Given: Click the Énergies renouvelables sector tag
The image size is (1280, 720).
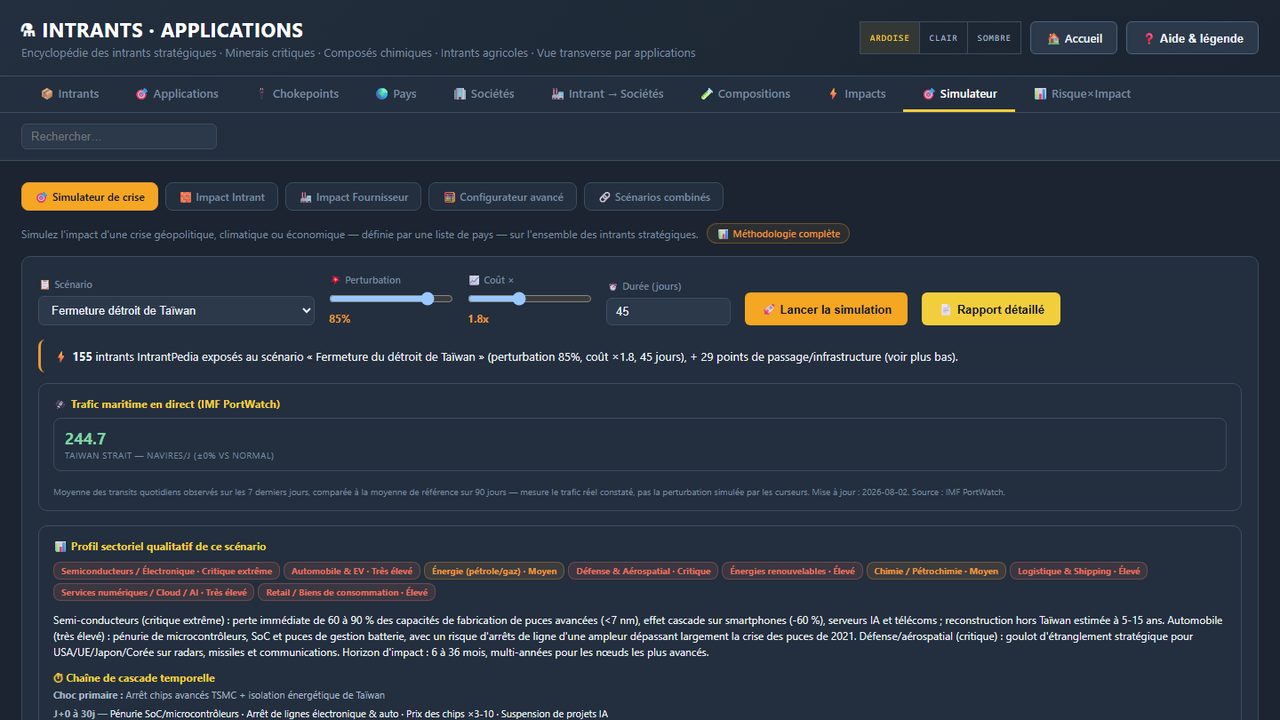Looking at the screenshot, I should [792, 571].
